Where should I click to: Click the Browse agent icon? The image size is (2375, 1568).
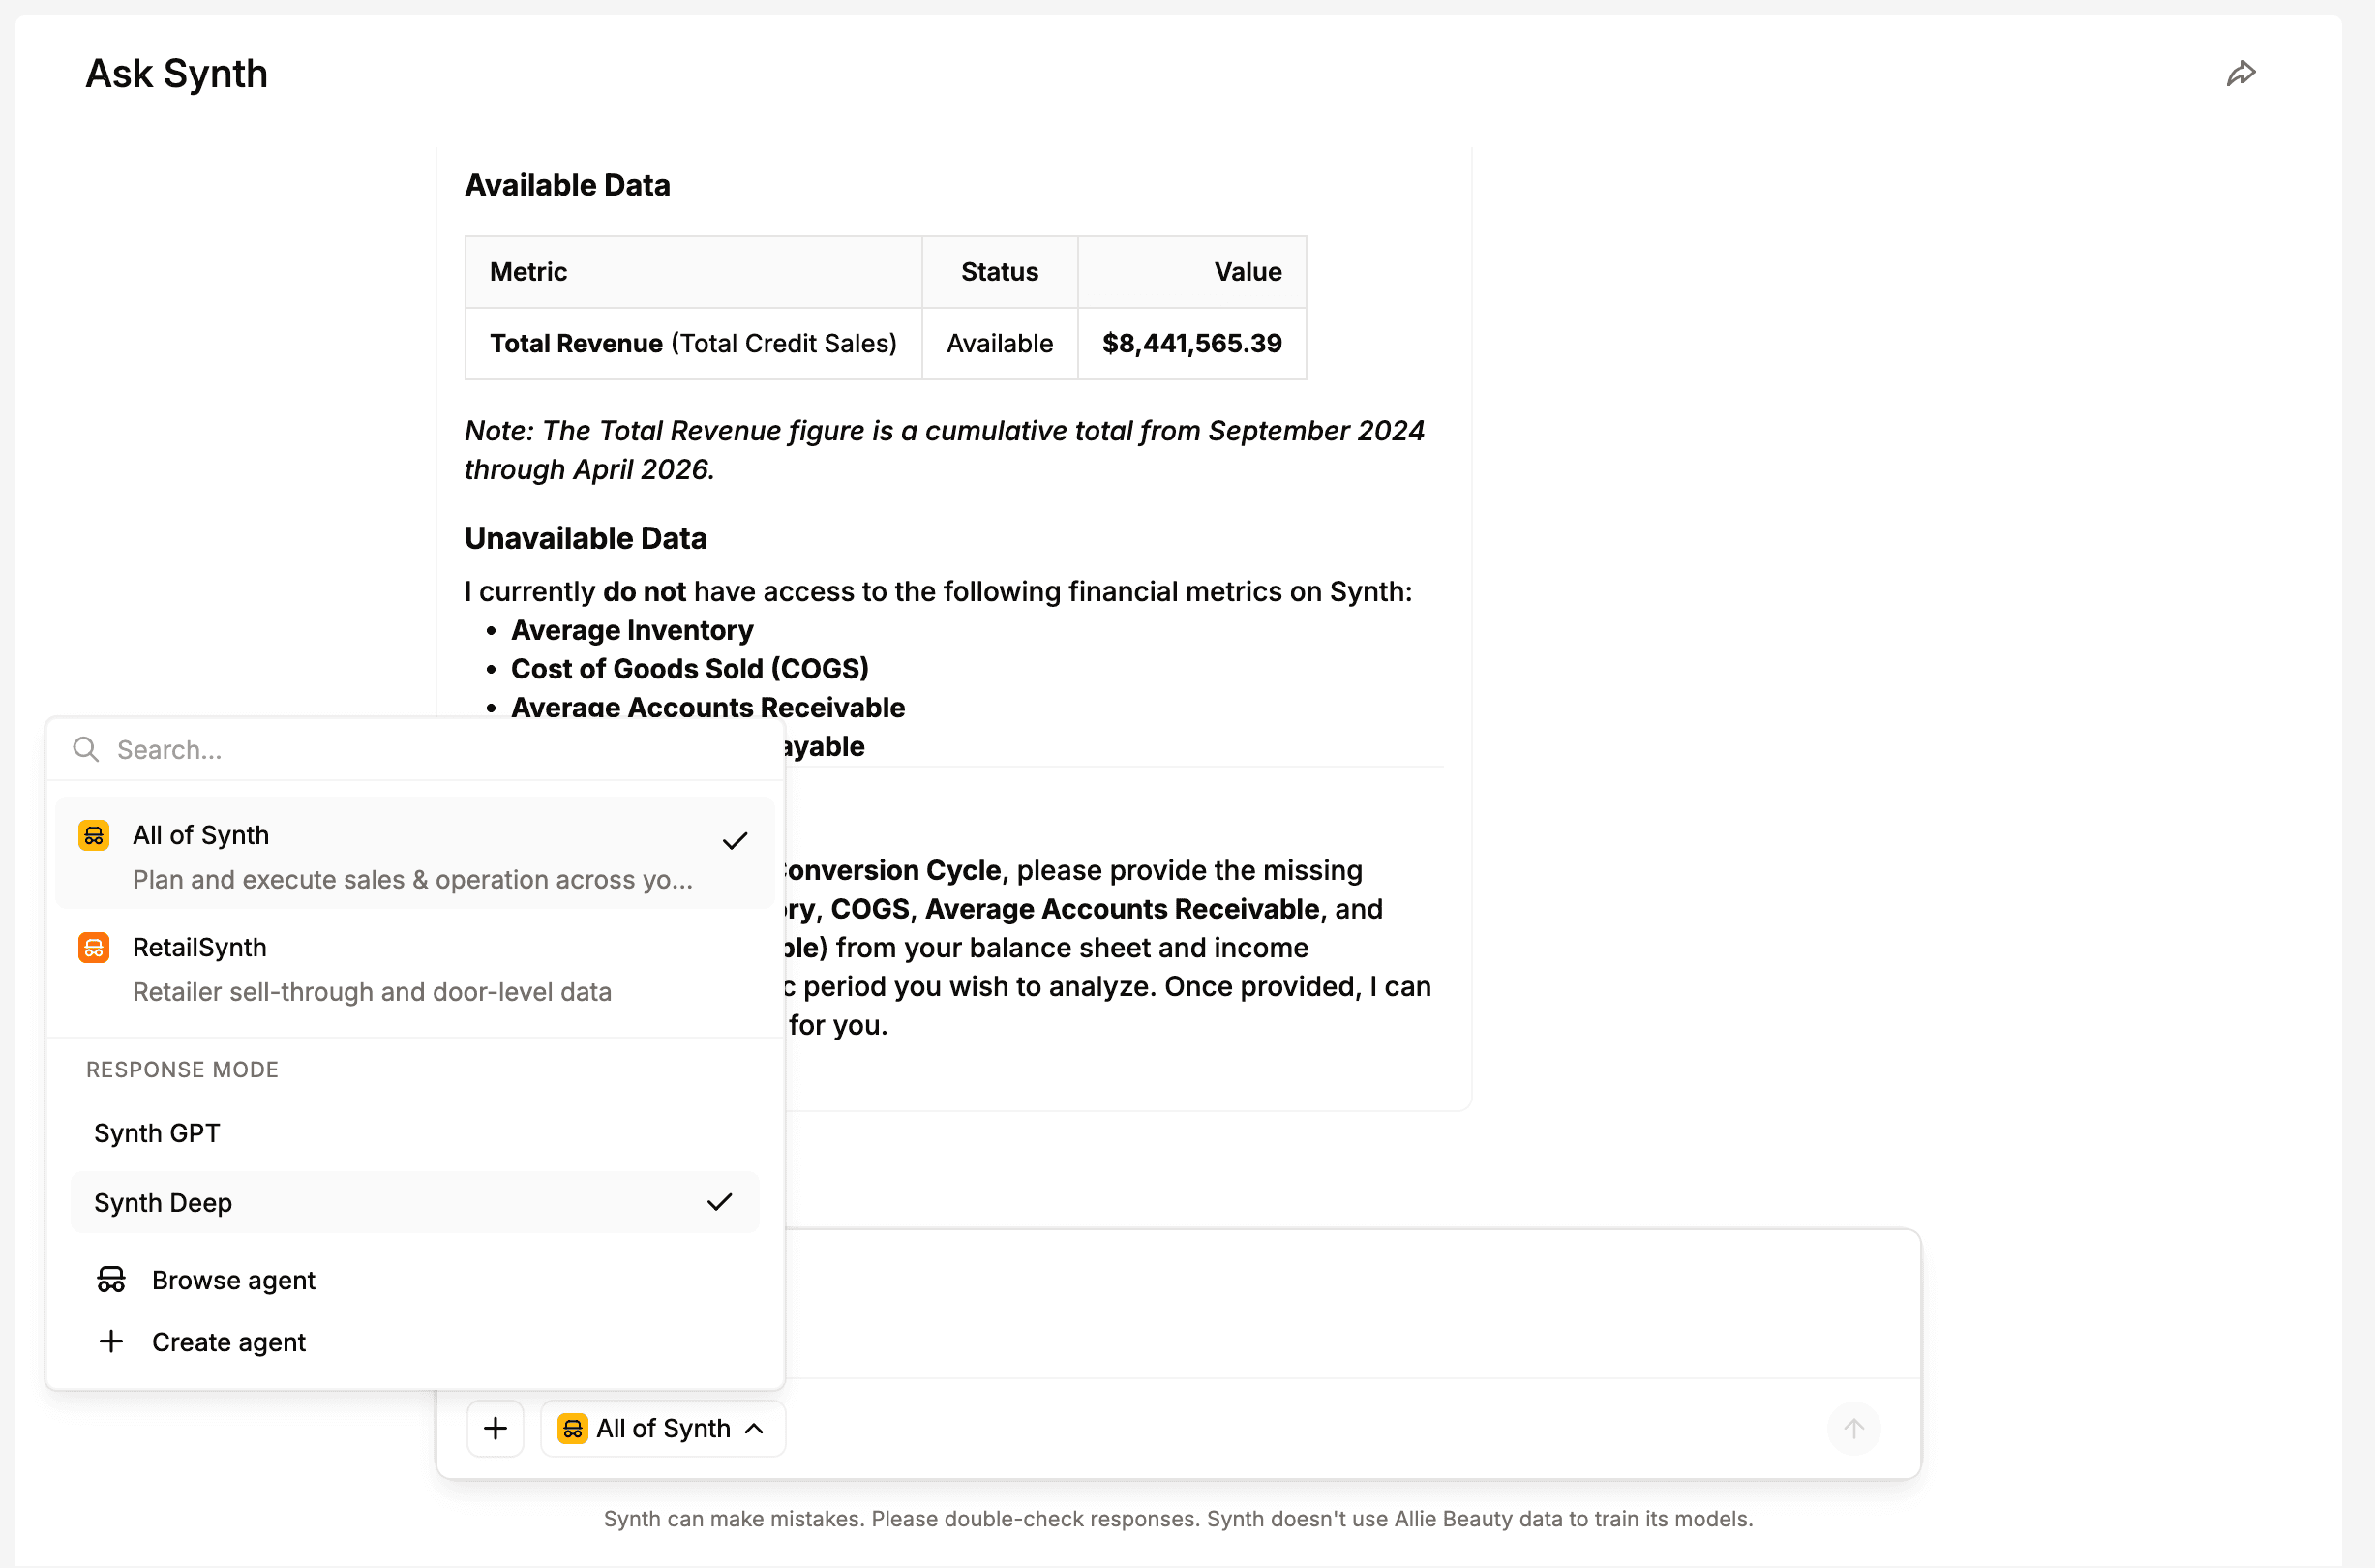(111, 1279)
